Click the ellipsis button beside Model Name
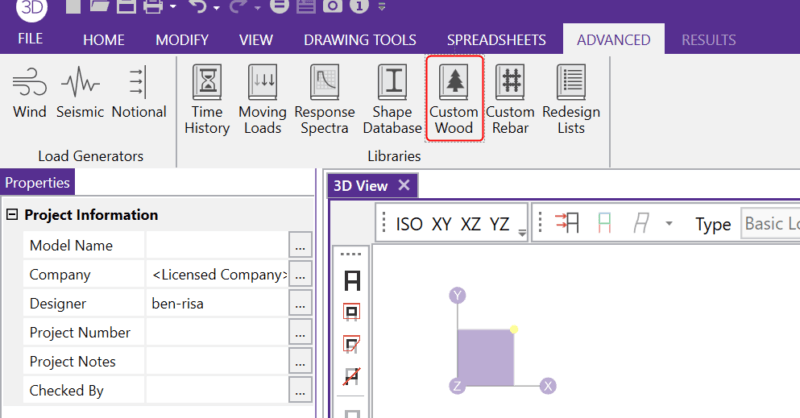Image resolution: width=800 pixels, height=418 pixels. pyautogui.click(x=300, y=245)
